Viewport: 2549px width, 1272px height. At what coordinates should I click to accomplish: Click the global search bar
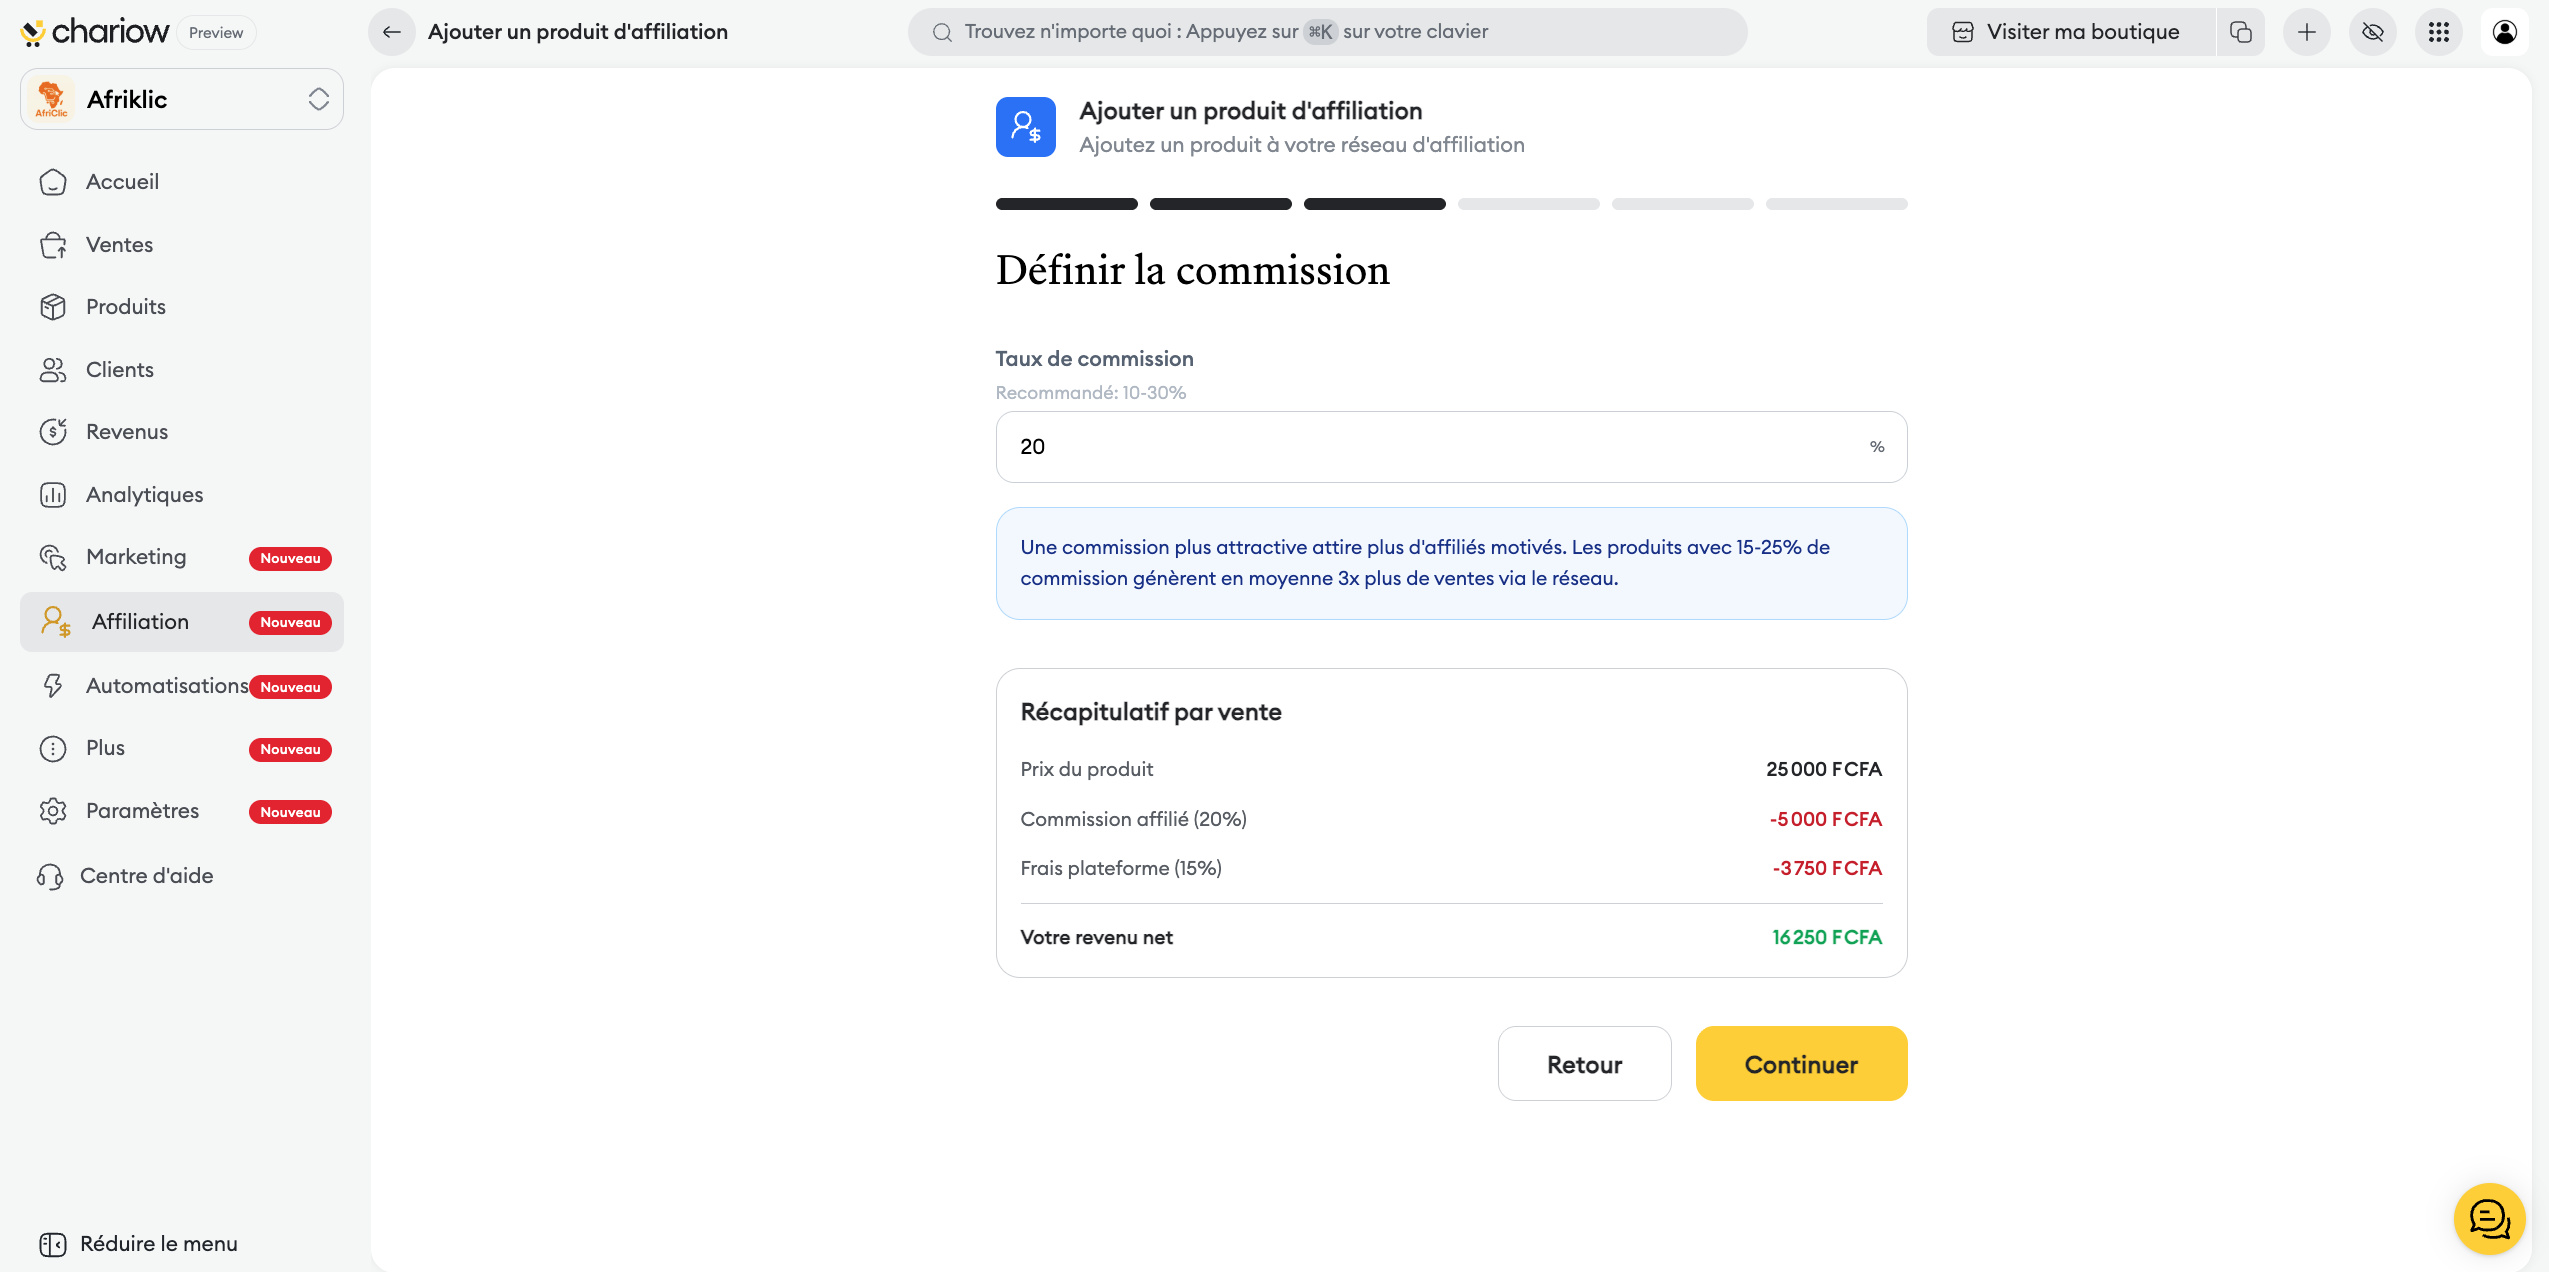point(1327,32)
